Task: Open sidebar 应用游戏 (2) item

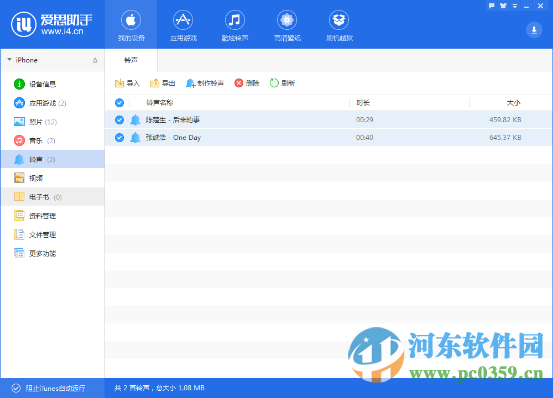Action: tap(53, 103)
